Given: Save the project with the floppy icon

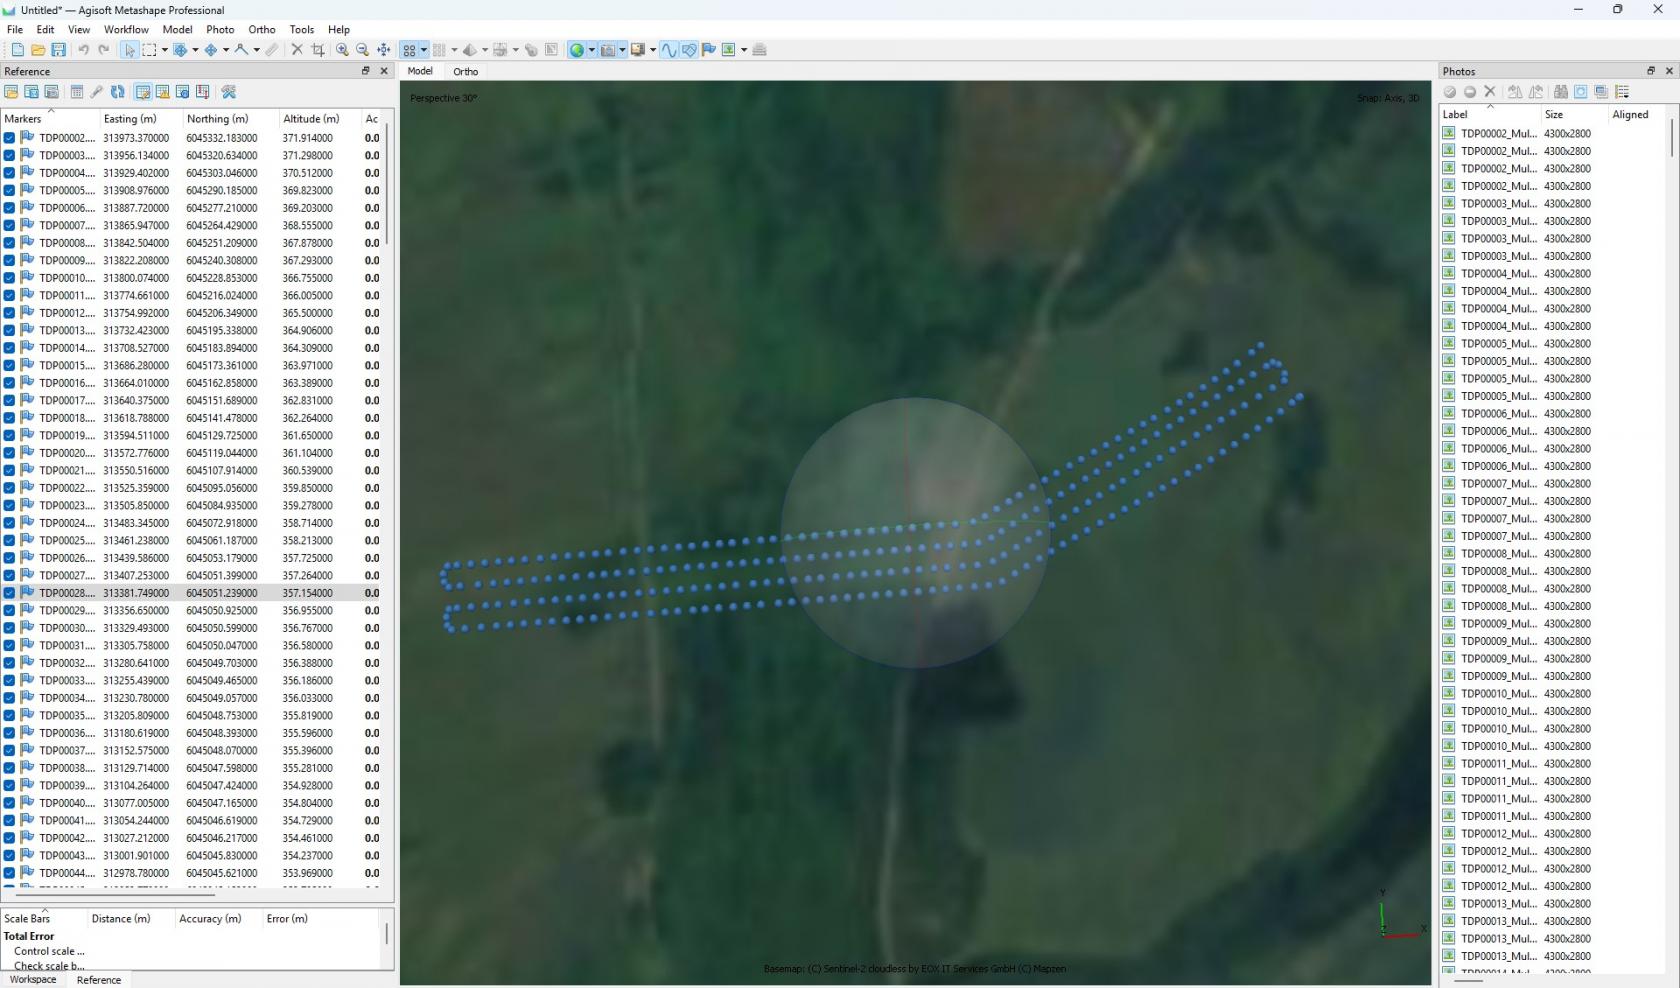Looking at the screenshot, I should click(x=59, y=50).
